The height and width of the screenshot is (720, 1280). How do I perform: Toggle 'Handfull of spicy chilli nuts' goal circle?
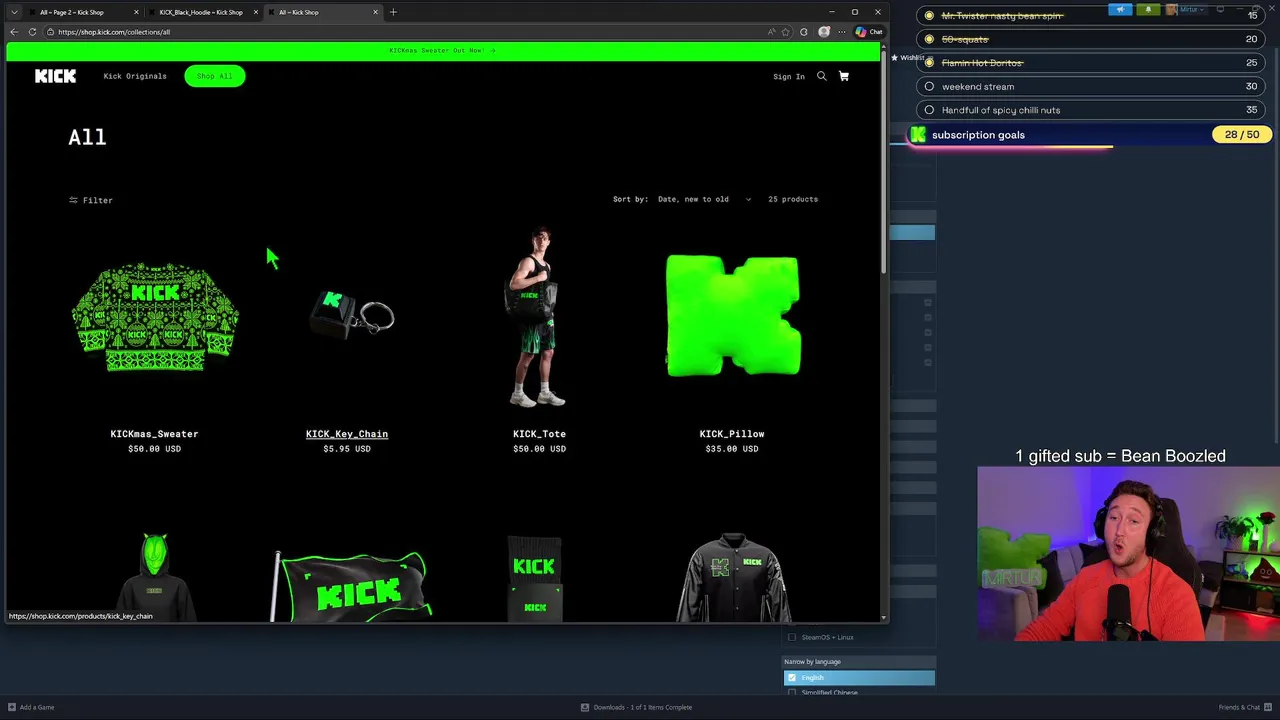coord(929,110)
